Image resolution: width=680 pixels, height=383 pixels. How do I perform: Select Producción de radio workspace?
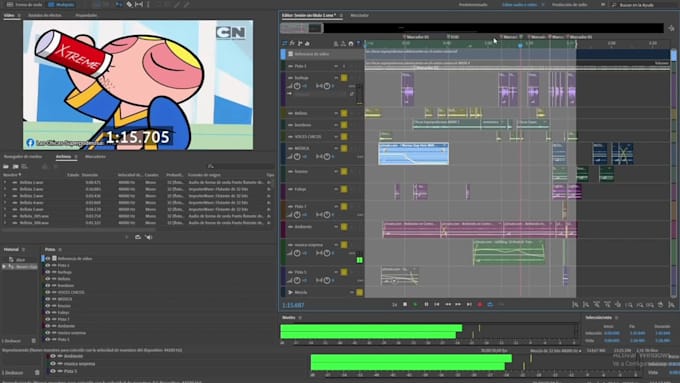click(570, 5)
